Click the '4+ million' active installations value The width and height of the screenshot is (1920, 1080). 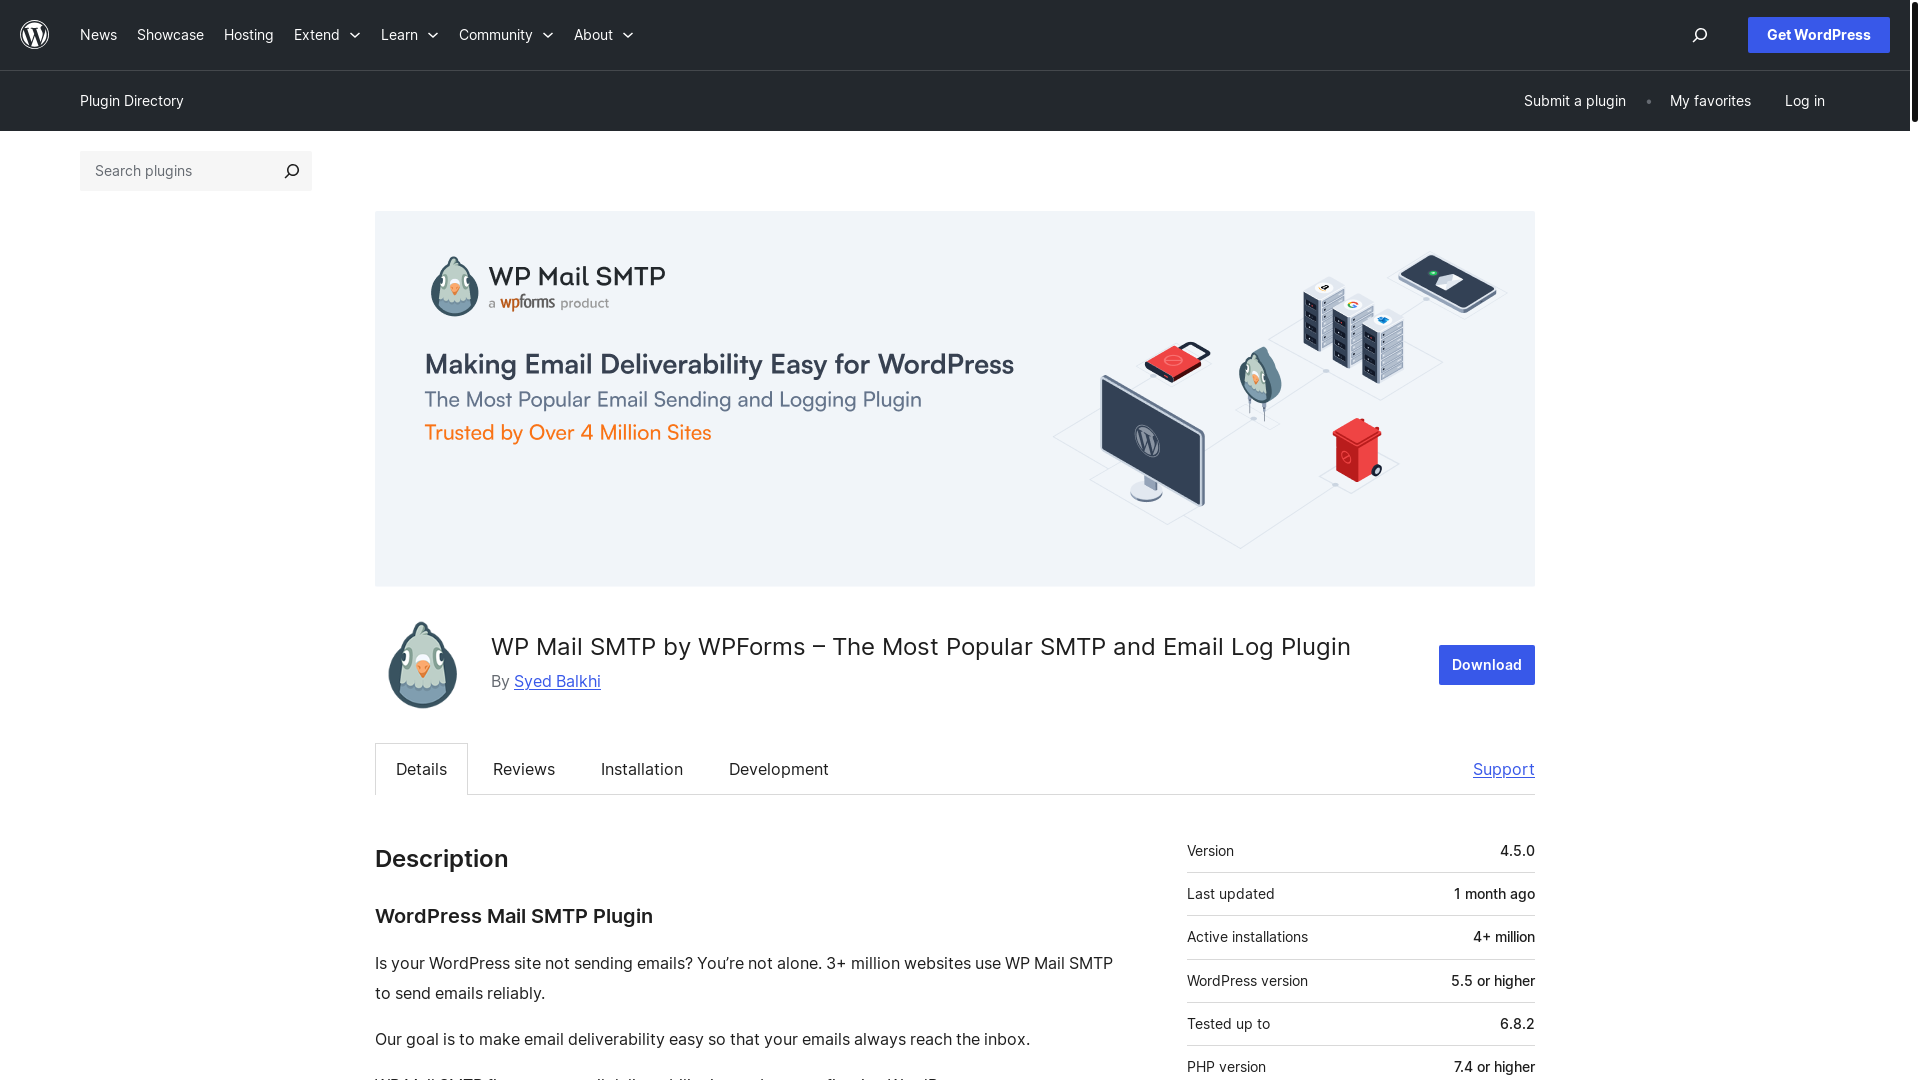tap(1503, 937)
